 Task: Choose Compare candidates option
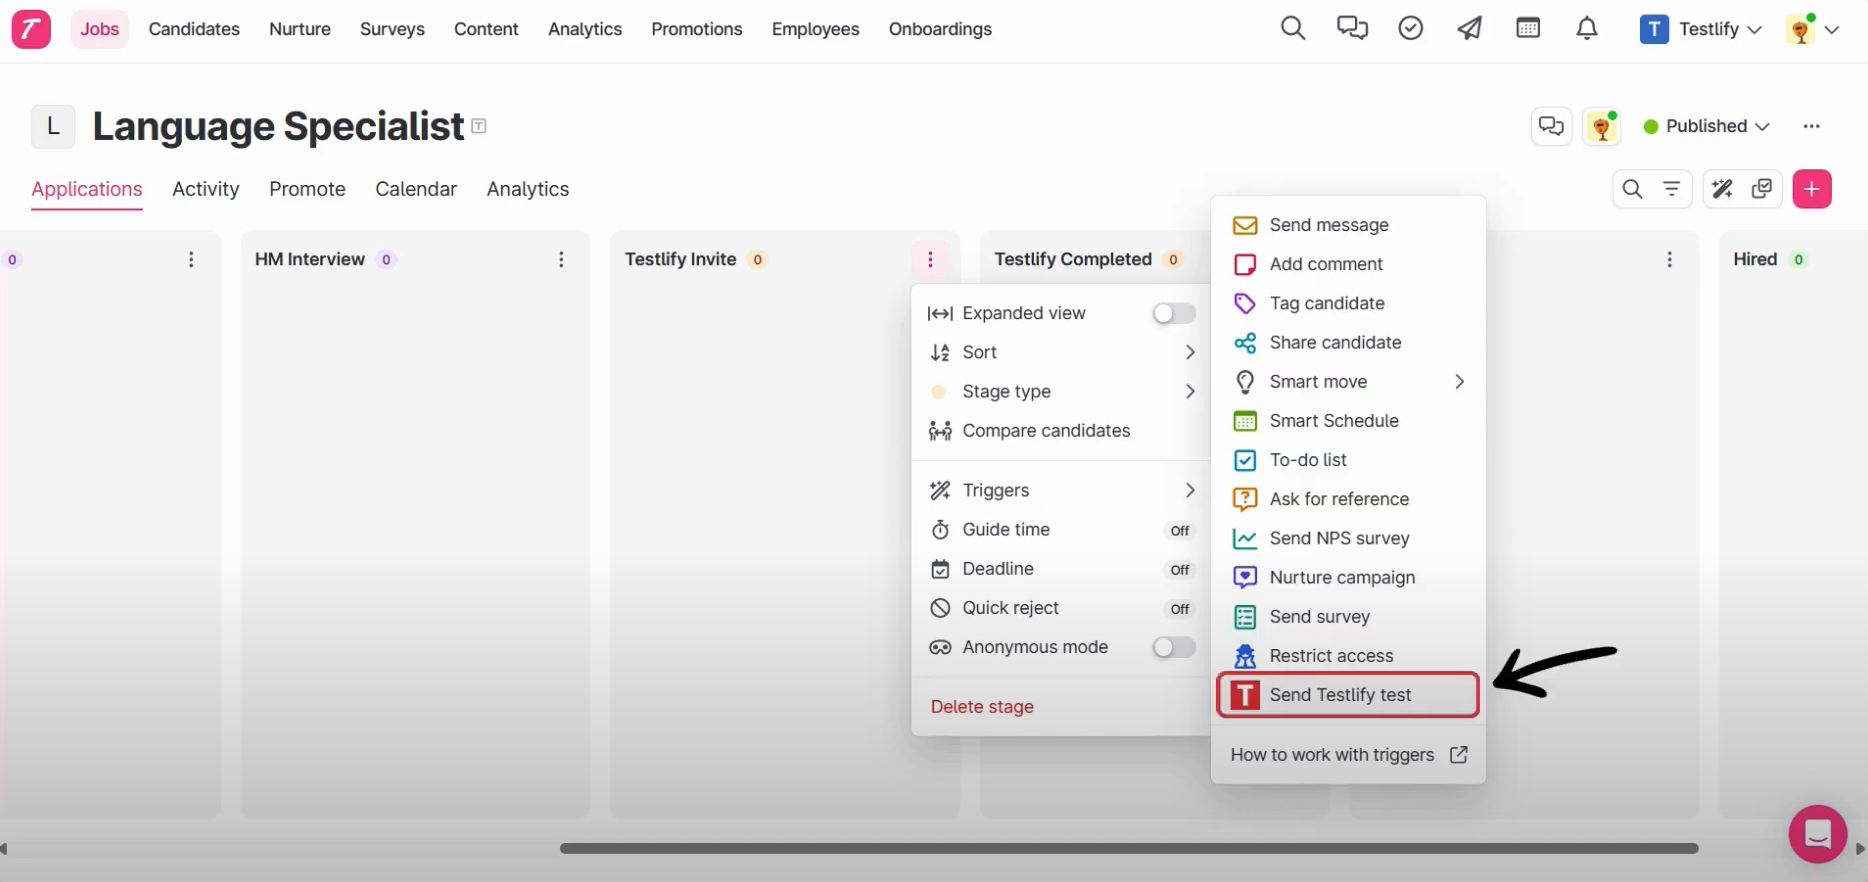1062,431
